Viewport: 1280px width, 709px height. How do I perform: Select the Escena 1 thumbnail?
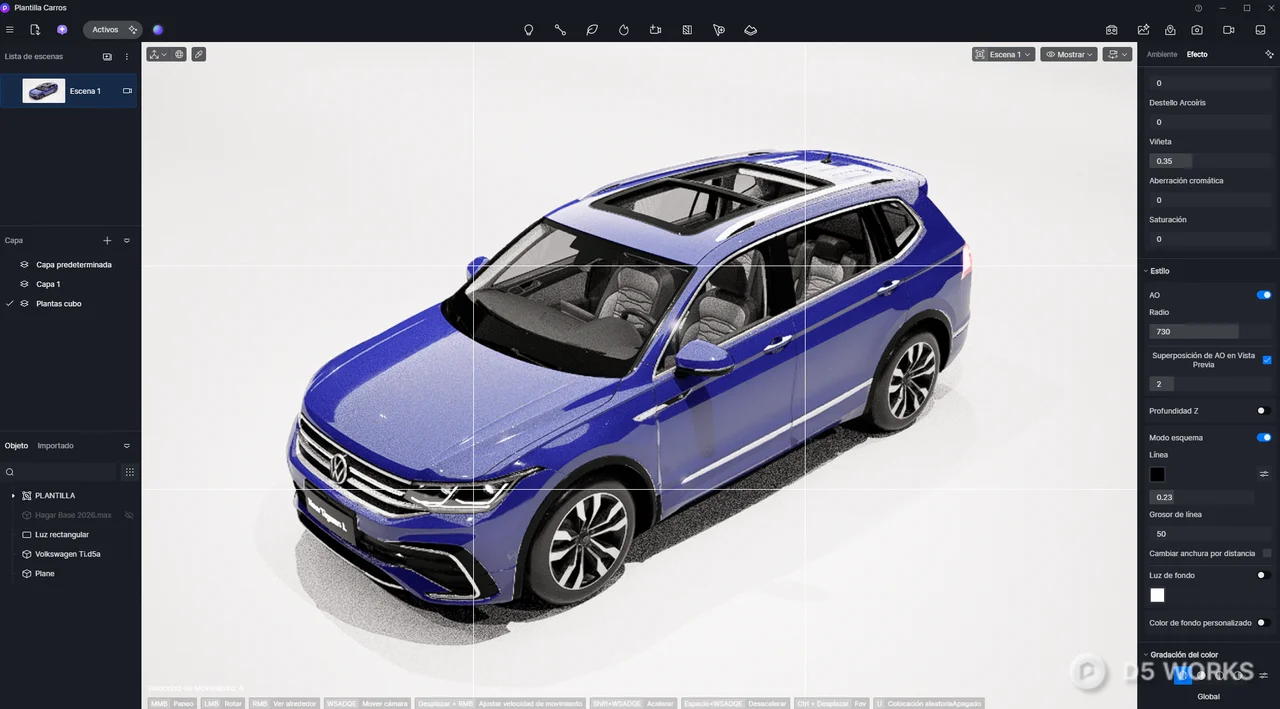[x=43, y=91]
